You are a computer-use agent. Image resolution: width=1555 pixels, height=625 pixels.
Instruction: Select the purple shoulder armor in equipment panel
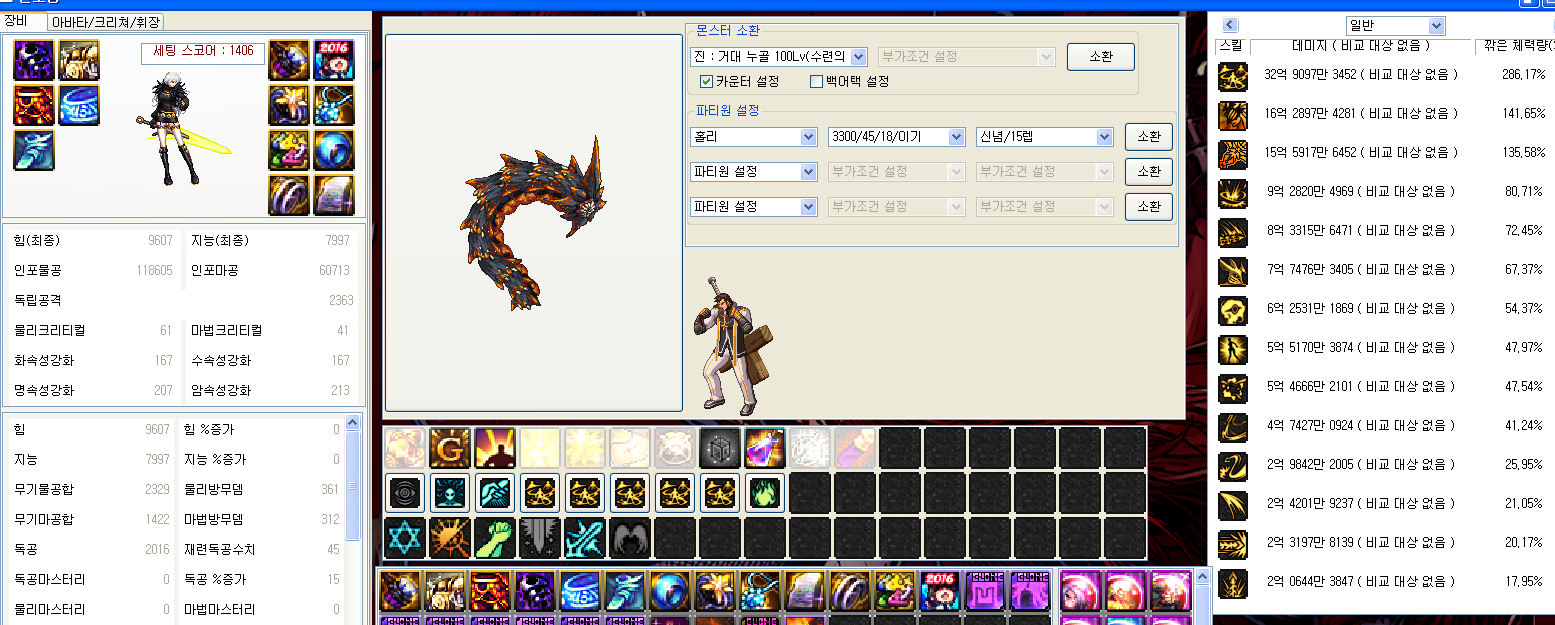(x=33, y=60)
